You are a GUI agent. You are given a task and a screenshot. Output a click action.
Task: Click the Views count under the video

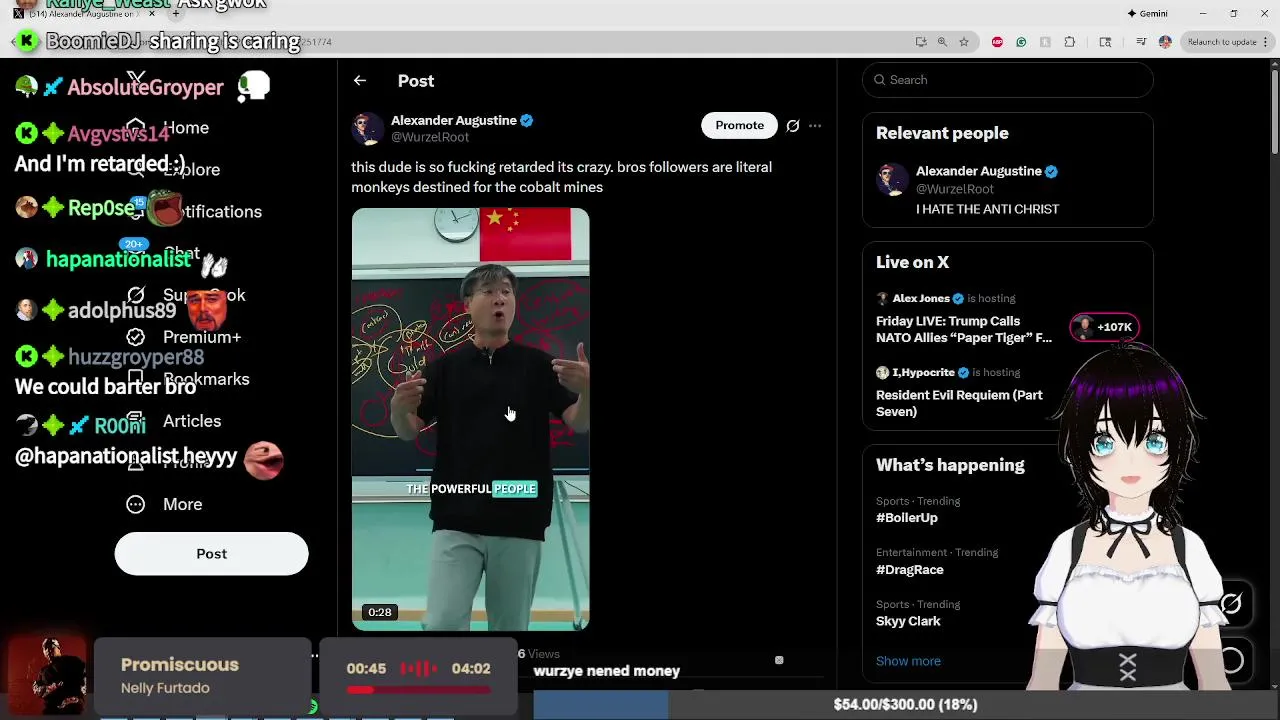539,654
